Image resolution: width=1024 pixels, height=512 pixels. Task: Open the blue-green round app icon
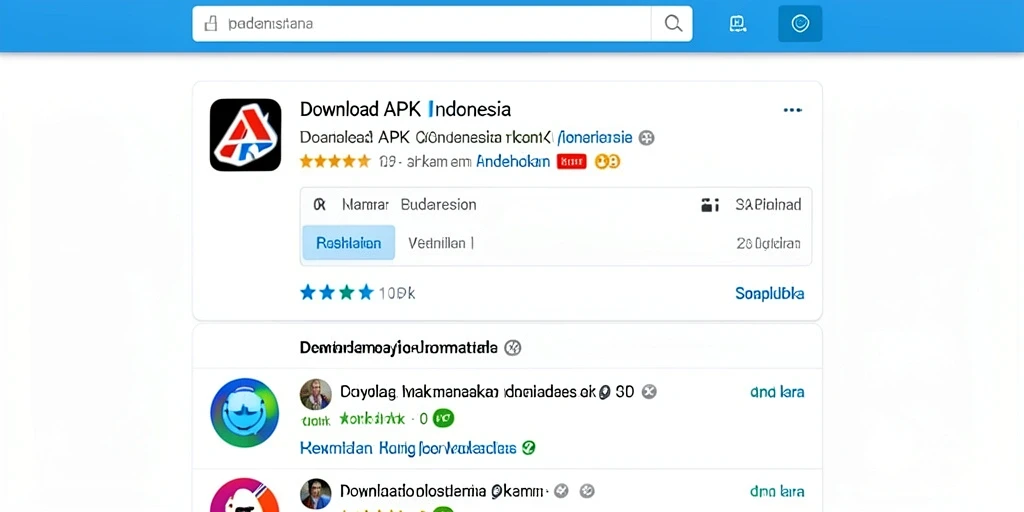click(x=244, y=413)
